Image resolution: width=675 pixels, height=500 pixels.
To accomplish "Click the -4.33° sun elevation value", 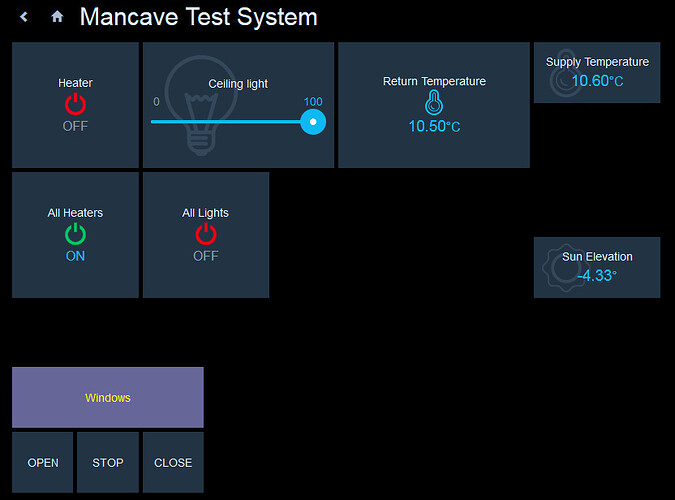I will [597, 275].
